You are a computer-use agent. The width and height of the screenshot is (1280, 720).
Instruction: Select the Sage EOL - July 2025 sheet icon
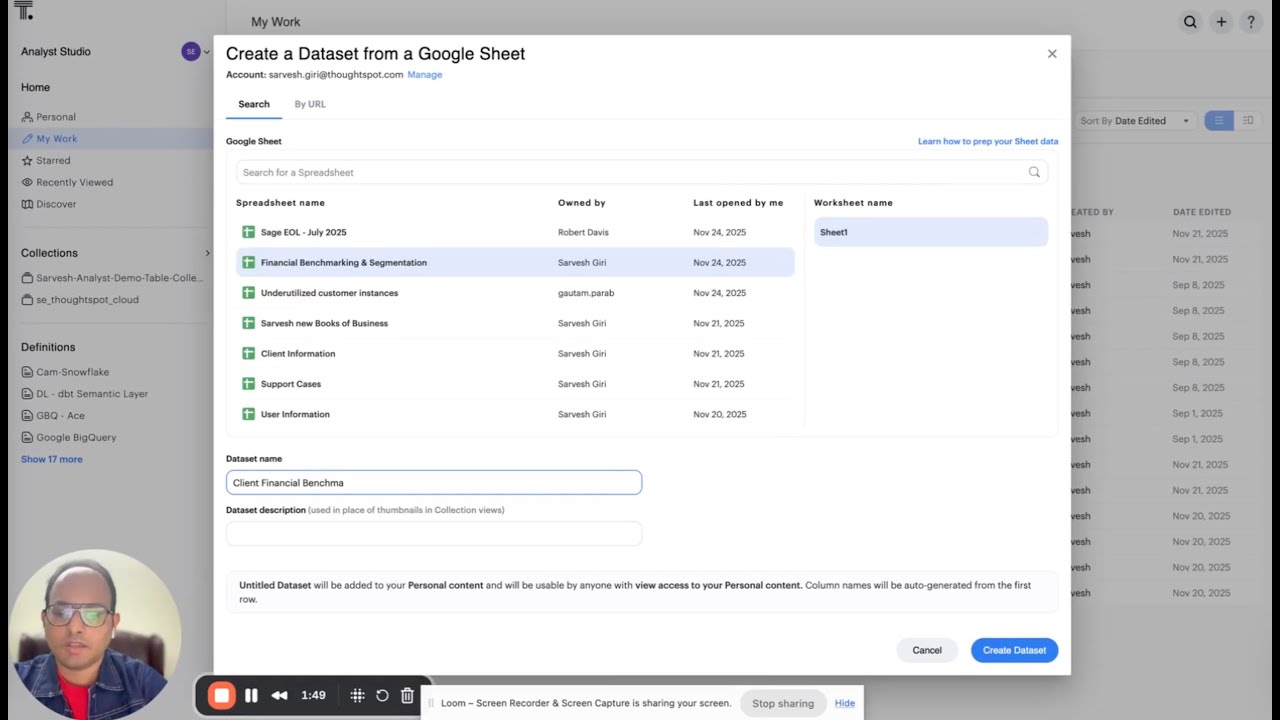(249, 232)
